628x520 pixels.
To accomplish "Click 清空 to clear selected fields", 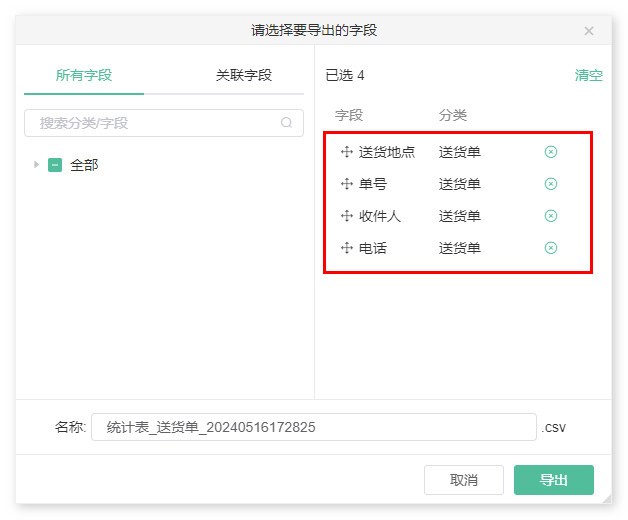I will pyautogui.click(x=588, y=75).
